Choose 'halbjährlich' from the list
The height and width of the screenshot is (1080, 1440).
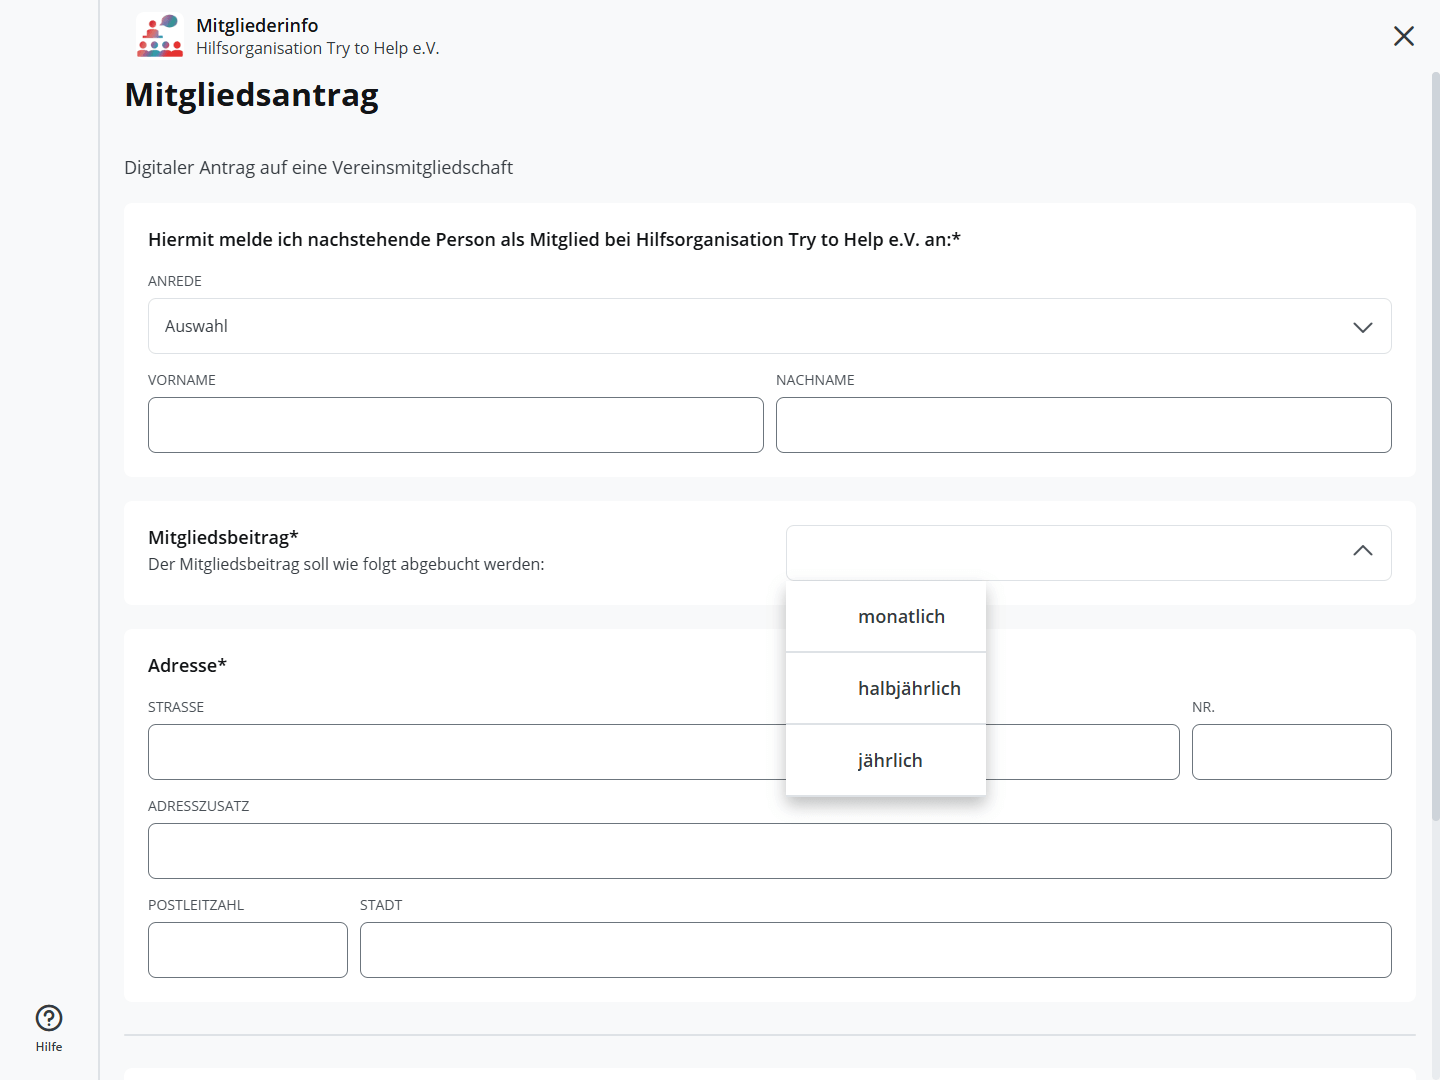(908, 689)
